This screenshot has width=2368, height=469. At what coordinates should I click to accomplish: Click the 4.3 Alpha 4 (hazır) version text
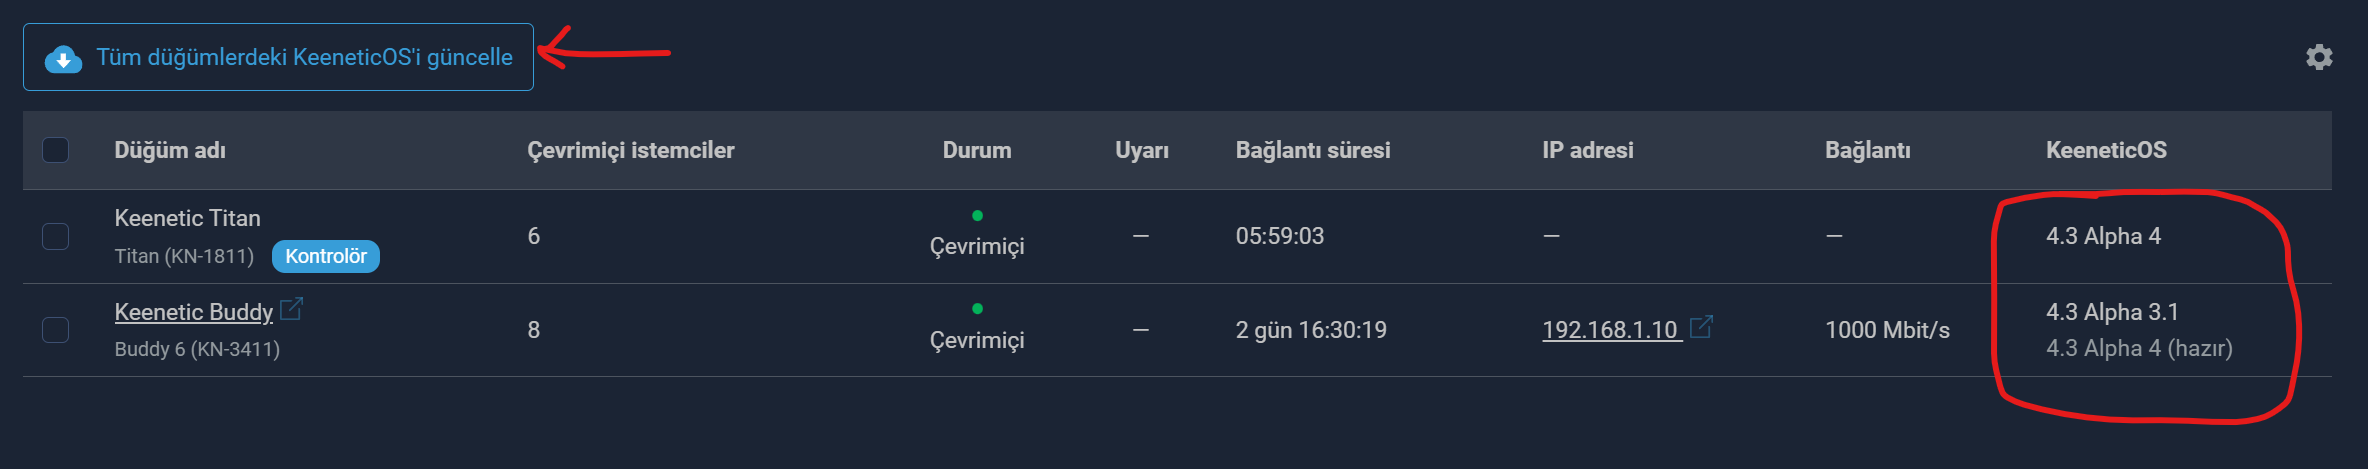(x=2139, y=348)
